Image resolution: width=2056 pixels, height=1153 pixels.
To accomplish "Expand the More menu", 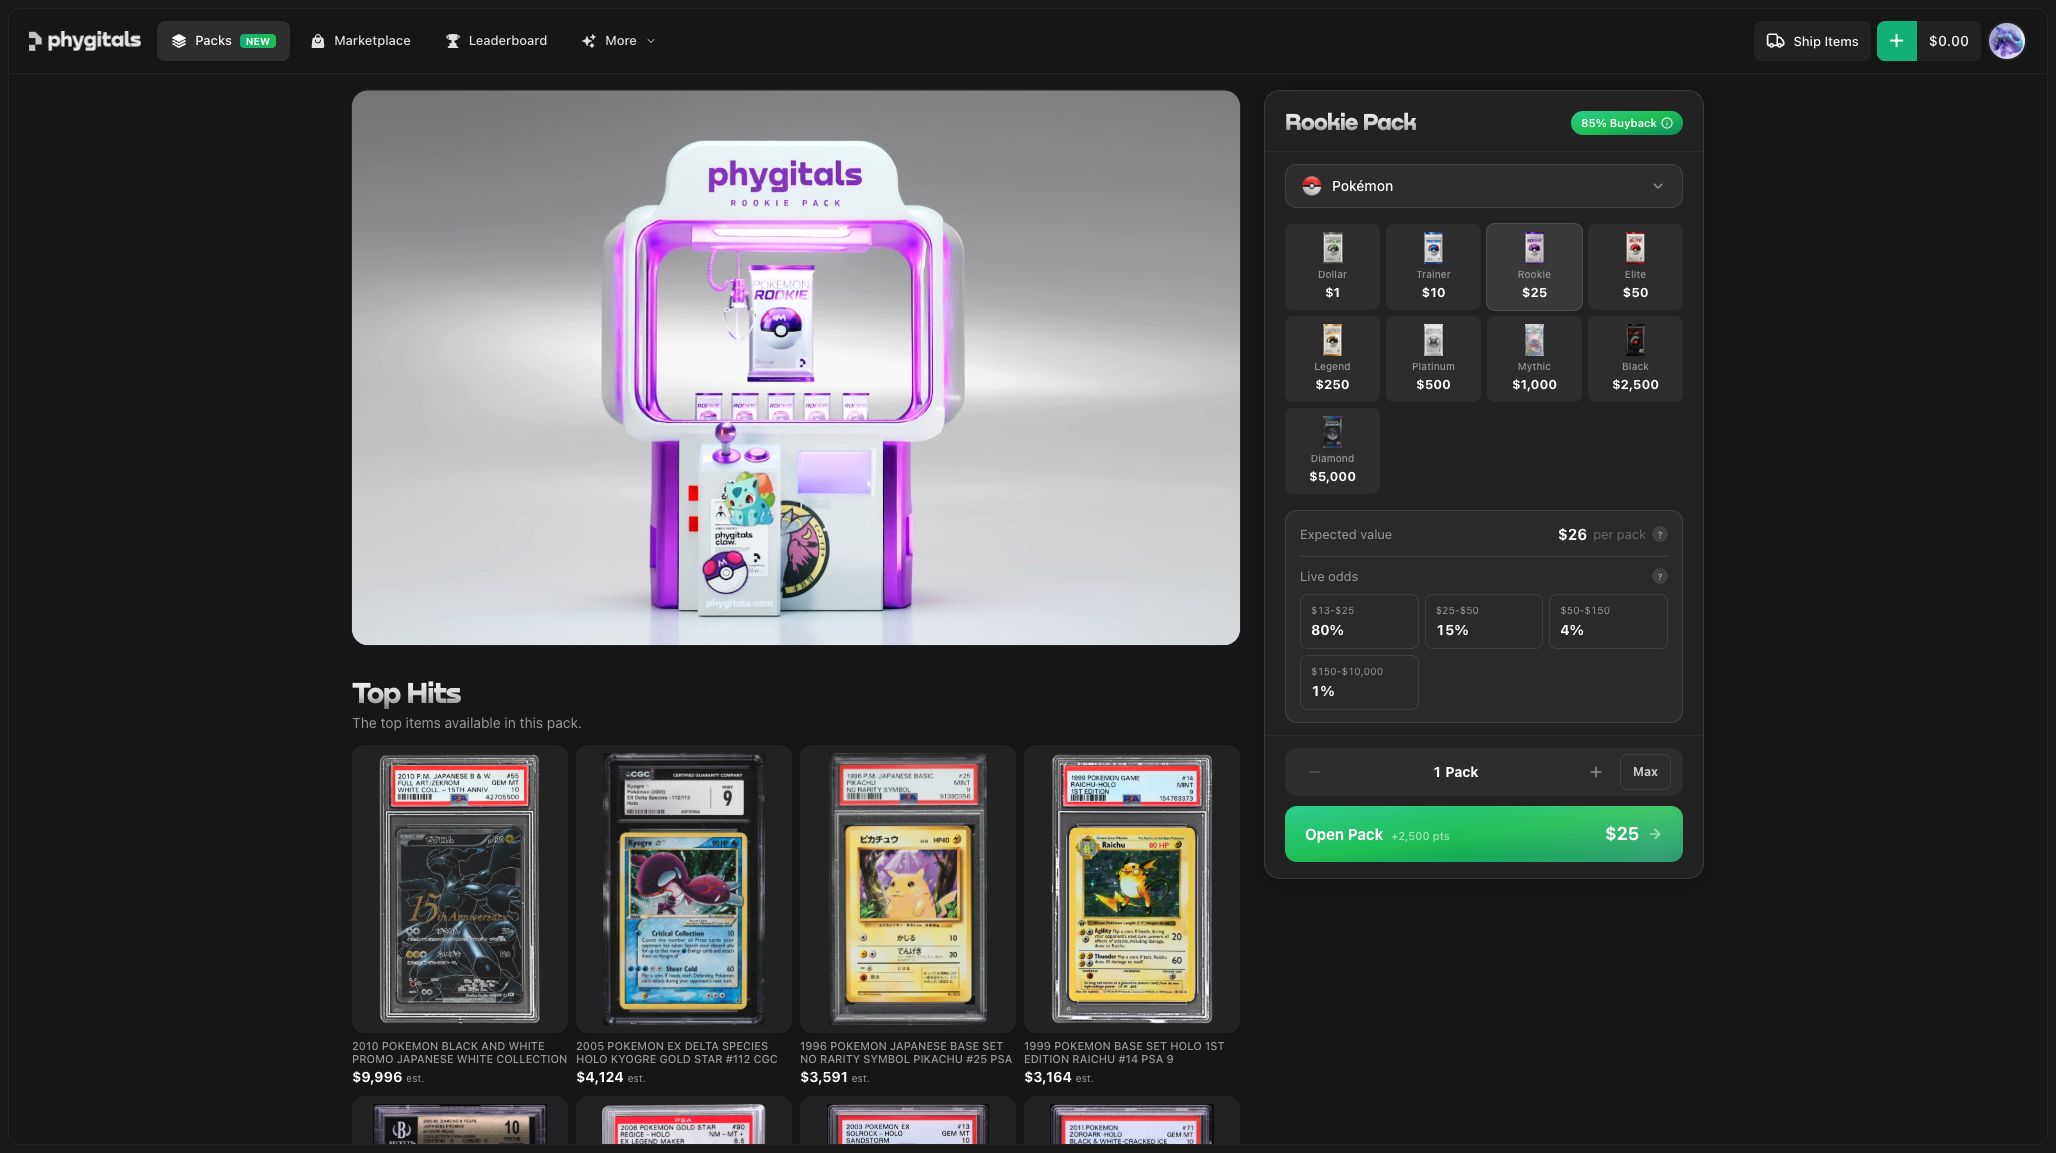I will (x=618, y=41).
